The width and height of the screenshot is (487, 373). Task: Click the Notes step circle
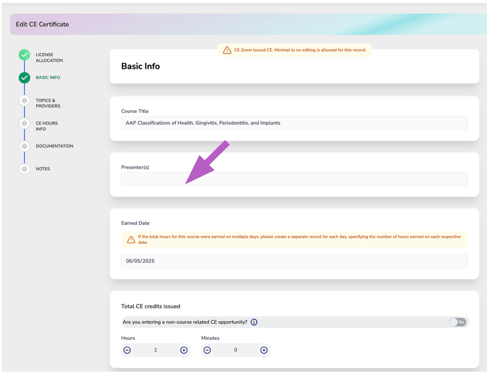click(24, 169)
